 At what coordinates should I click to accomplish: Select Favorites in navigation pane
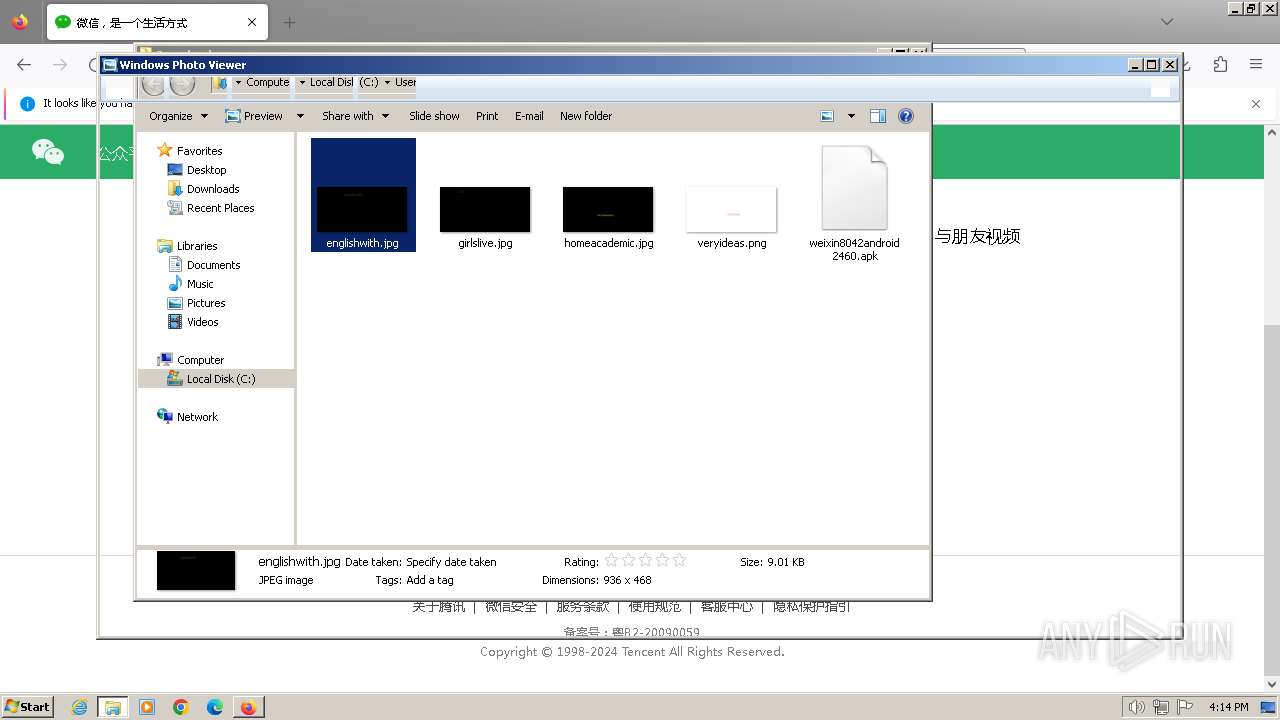[190, 151]
